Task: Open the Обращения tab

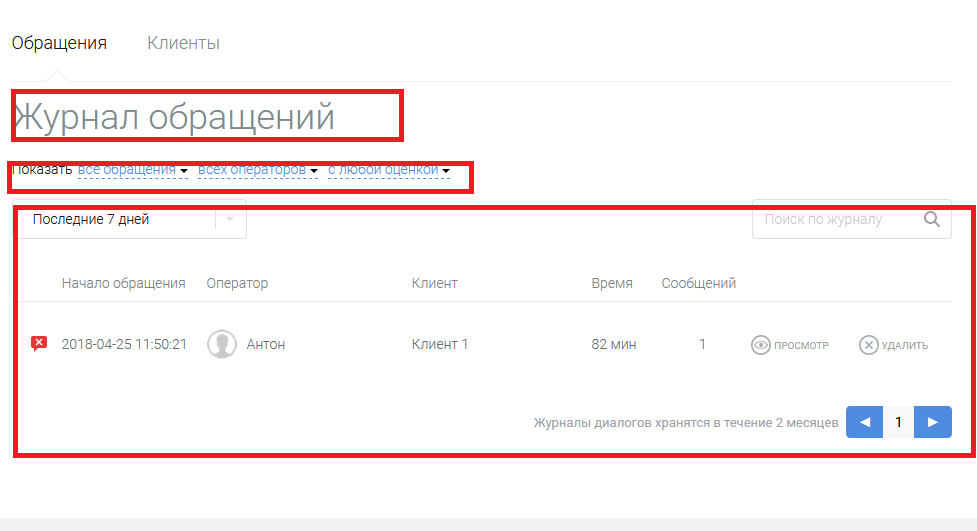Action: tap(59, 43)
